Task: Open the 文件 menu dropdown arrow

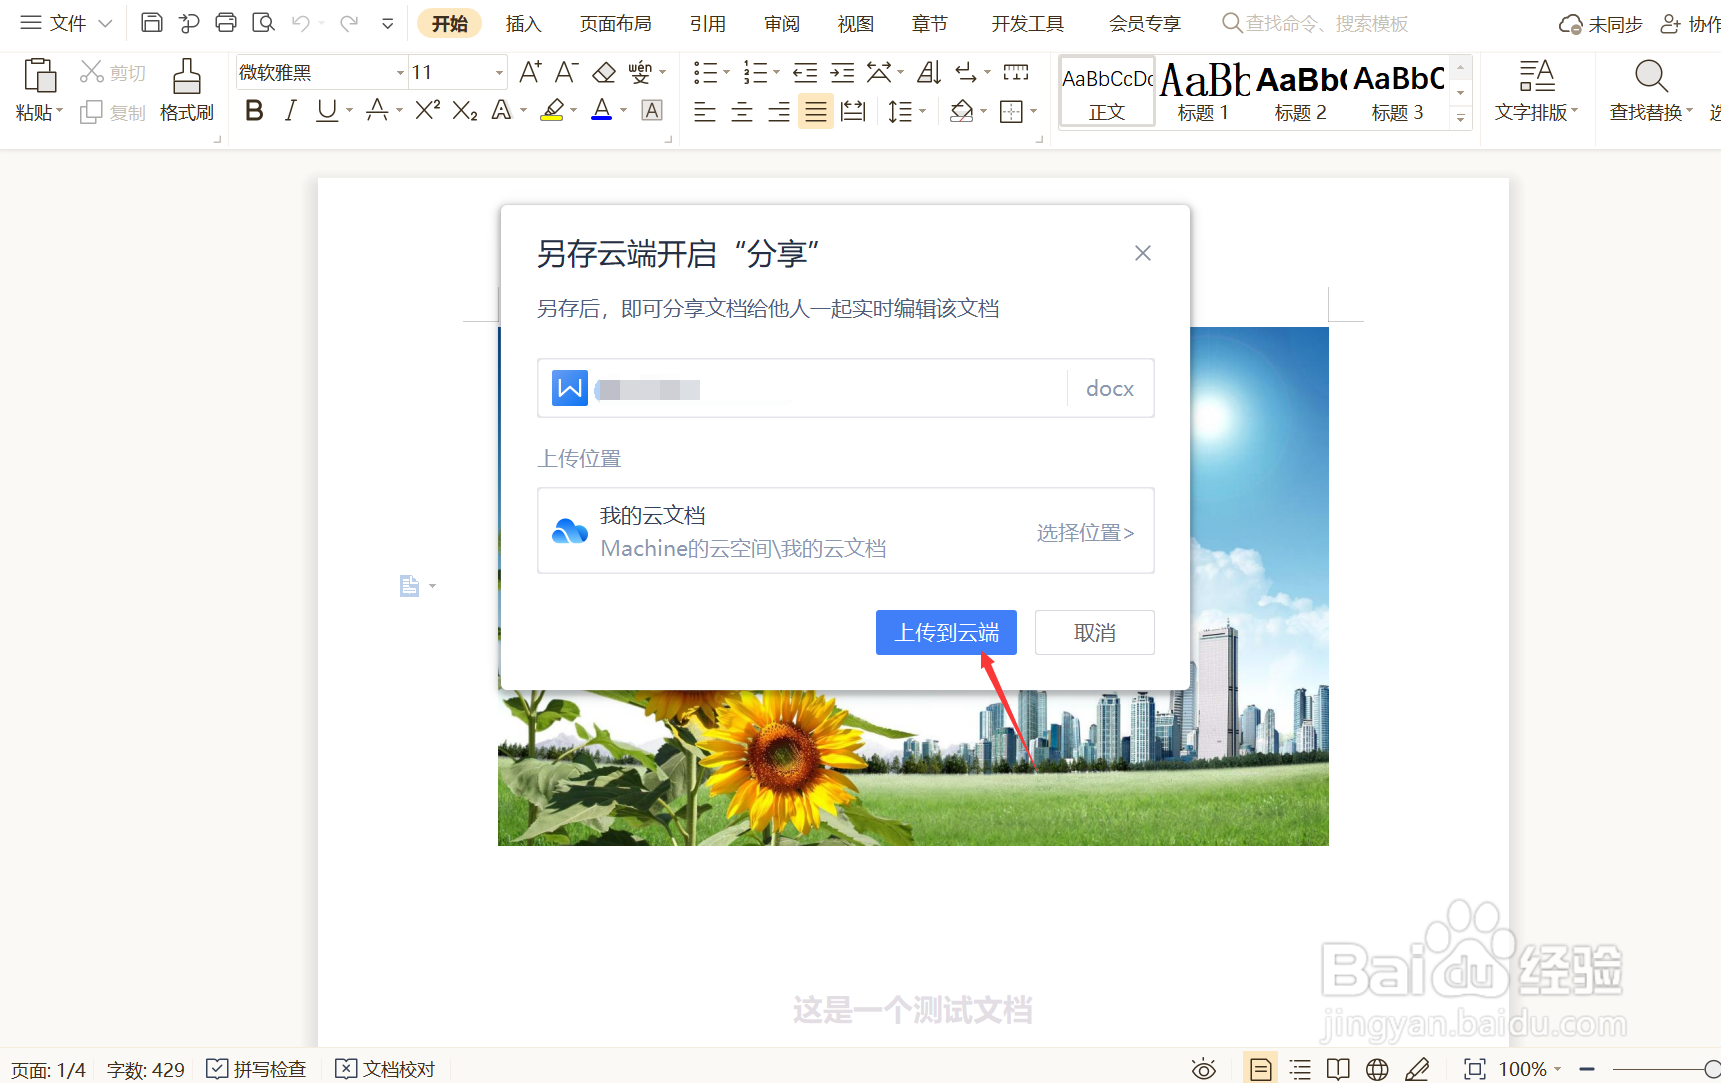Action: (x=105, y=23)
